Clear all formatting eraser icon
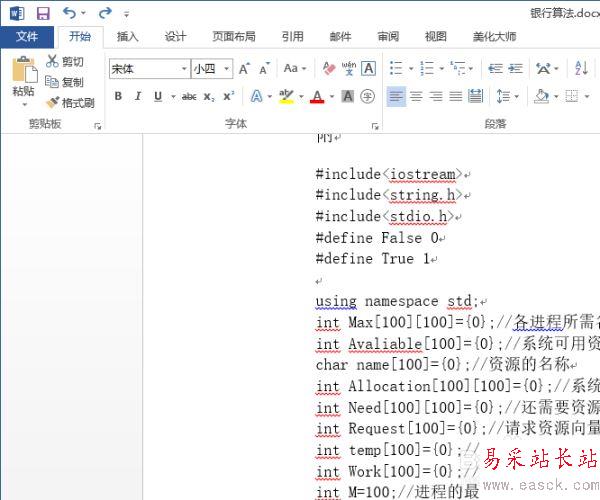The image size is (600, 500). pos(329,69)
